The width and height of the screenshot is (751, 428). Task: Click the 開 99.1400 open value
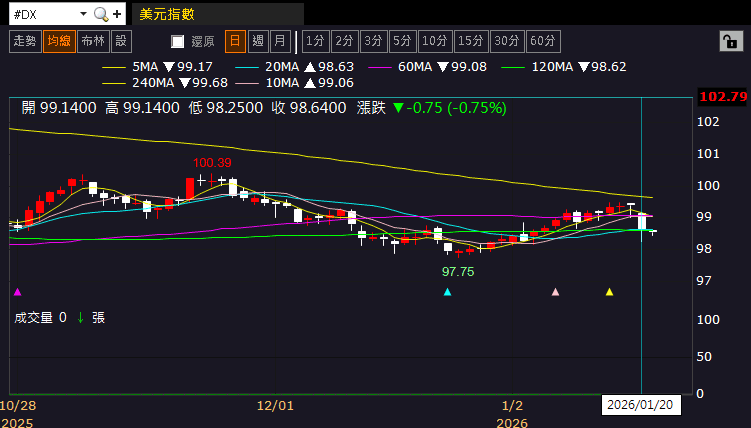pos(59,108)
